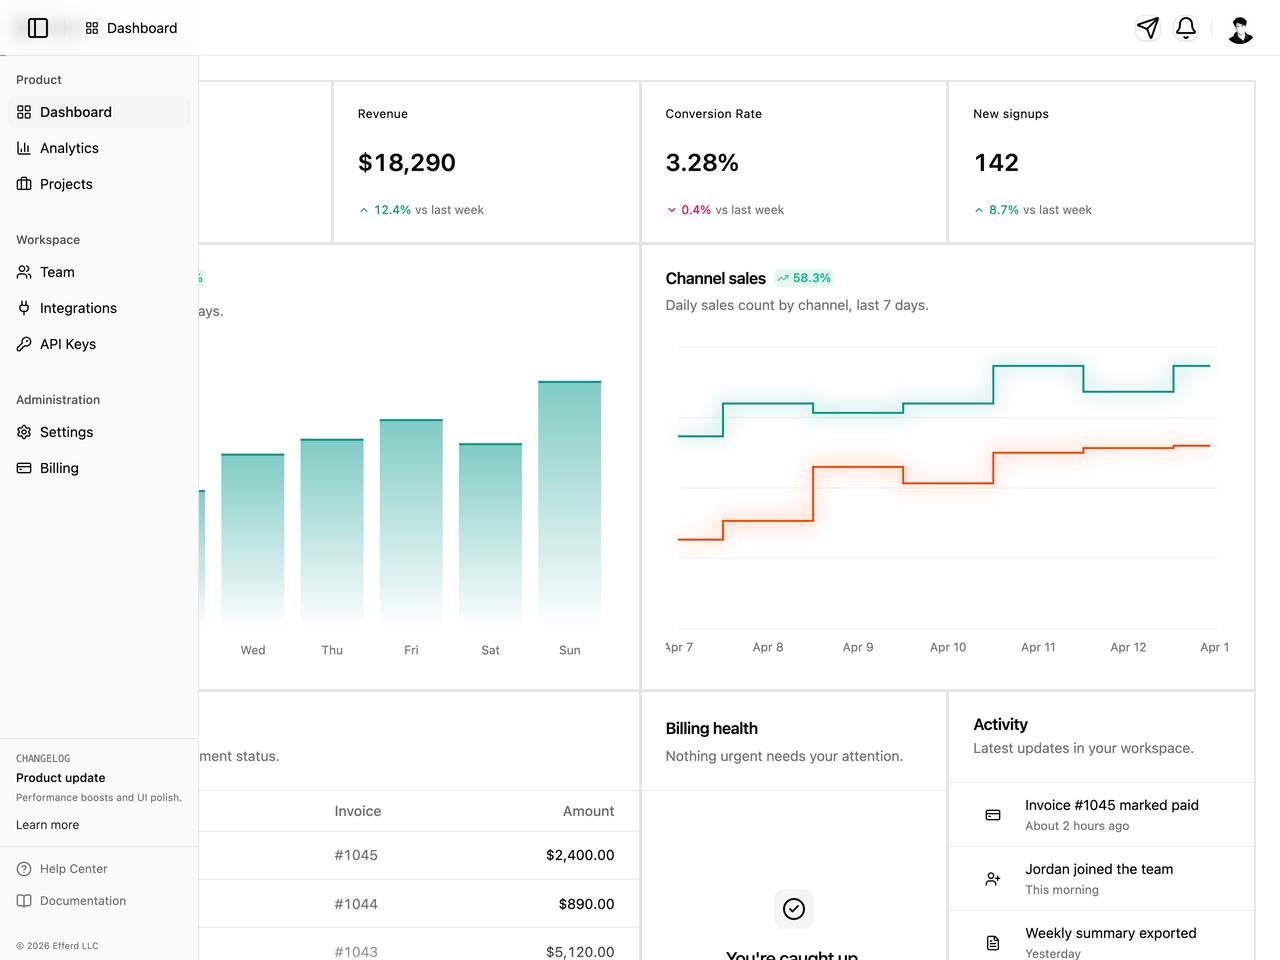Open the user avatar menu
1280x960 pixels.
click(1240, 29)
